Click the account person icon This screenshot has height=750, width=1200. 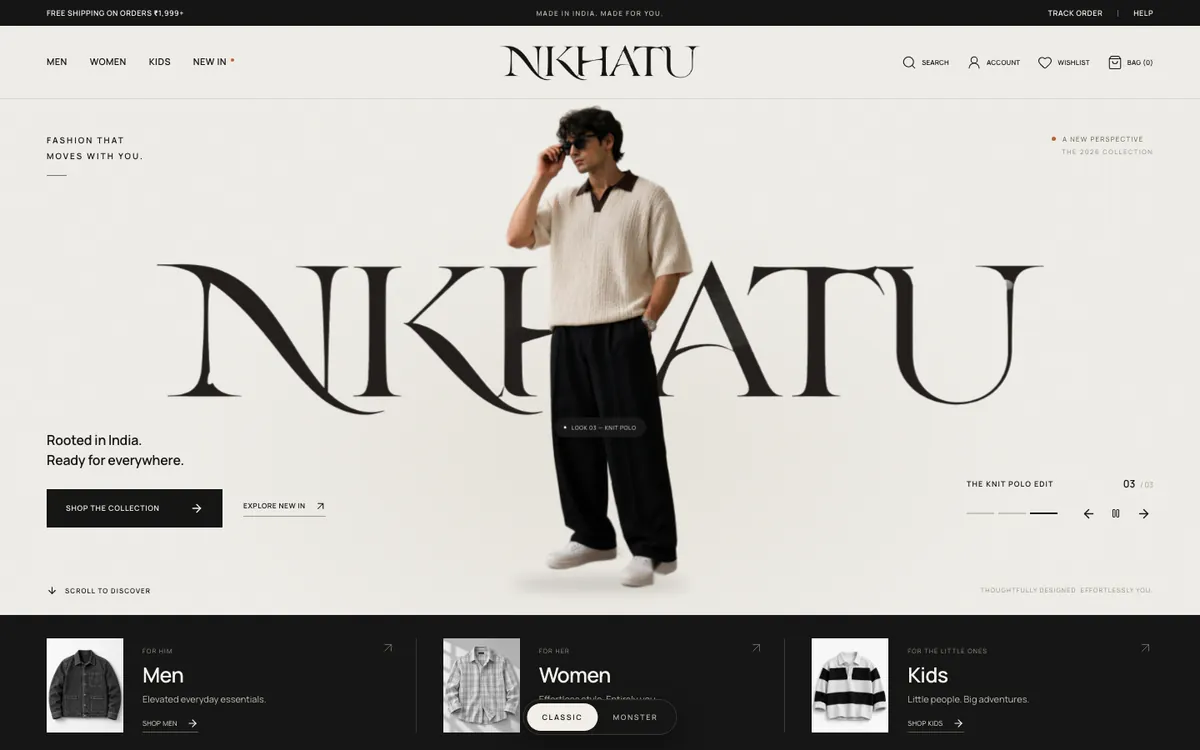tap(974, 62)
